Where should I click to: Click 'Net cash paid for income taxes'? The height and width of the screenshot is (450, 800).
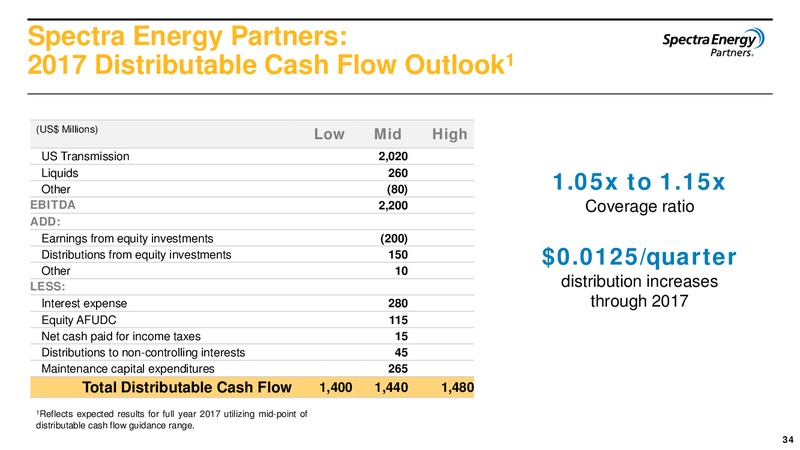pos(121,336)
